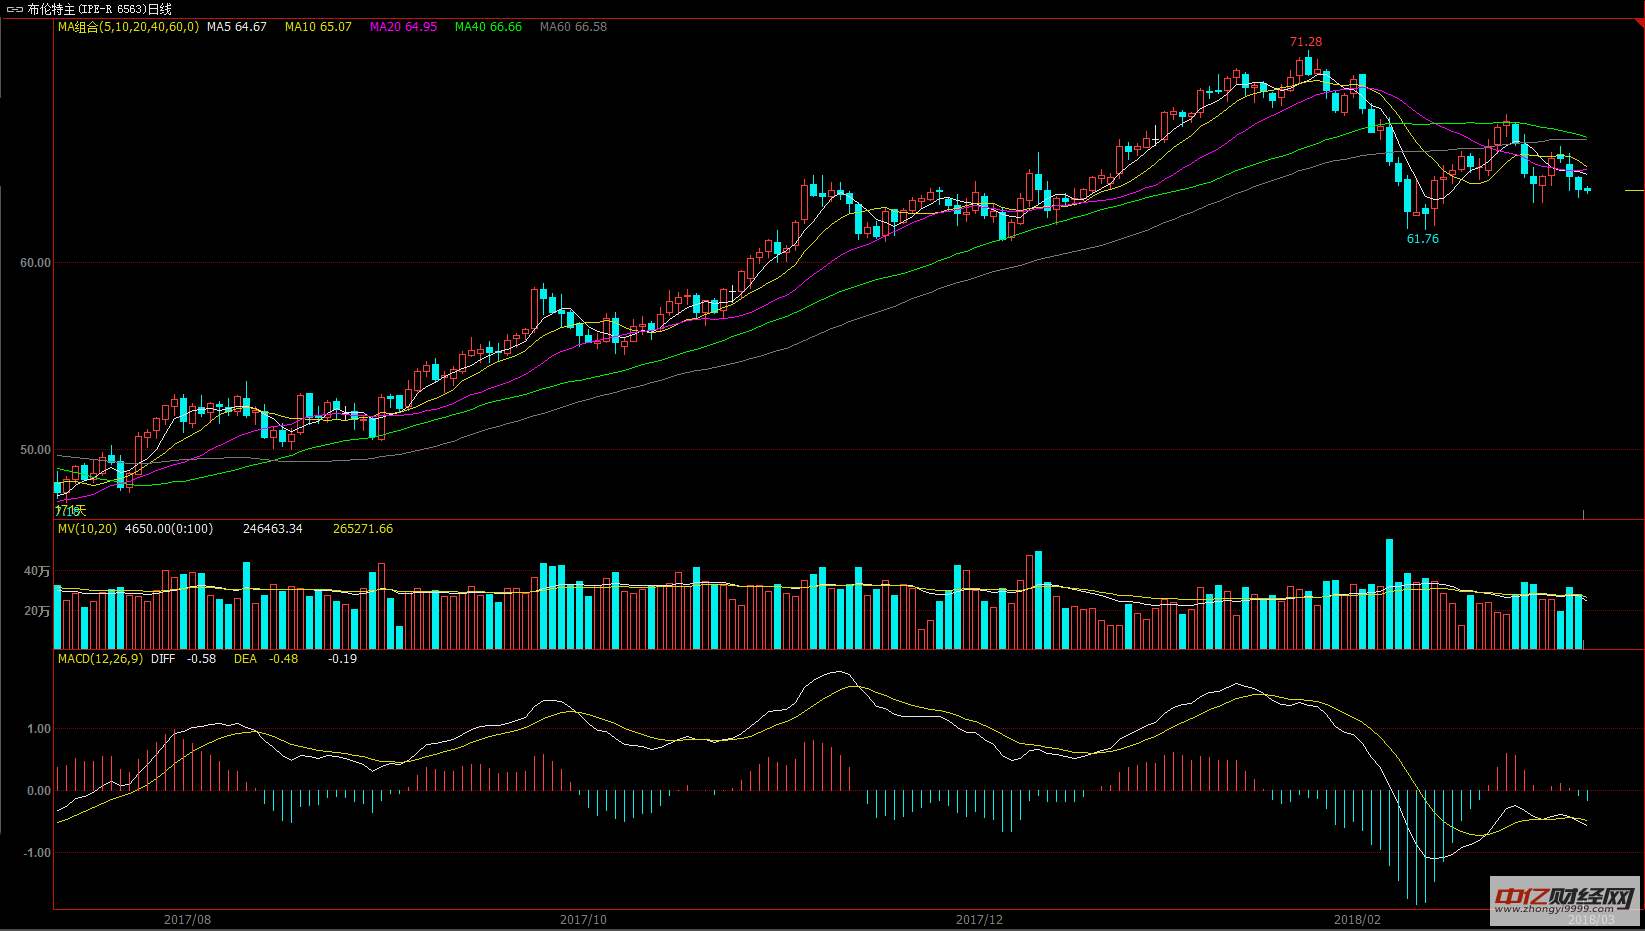Click the green MA40 value label

point(488,27)
